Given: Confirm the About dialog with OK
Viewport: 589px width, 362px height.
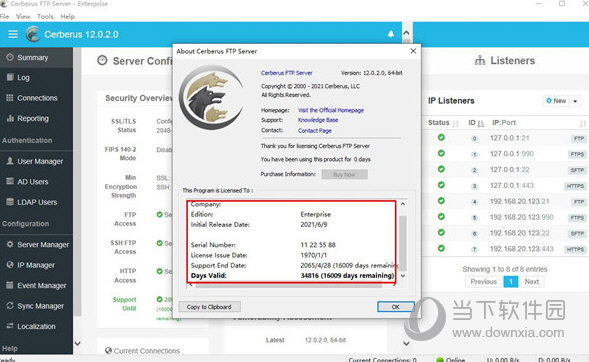Looking at the screenshot, I should coord(396,307).
